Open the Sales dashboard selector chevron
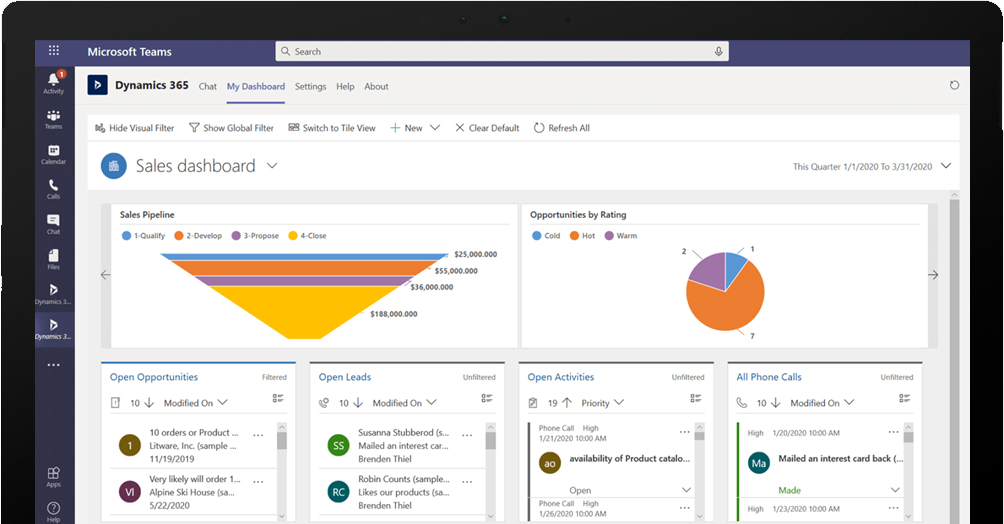The image size is (1004, 524). [x=272, y=166]
